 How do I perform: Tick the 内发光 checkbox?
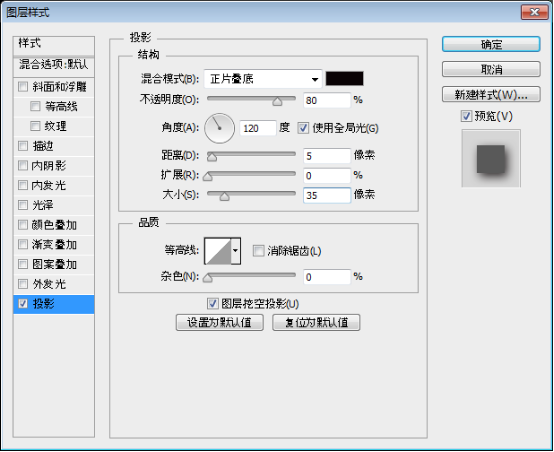[23, 185]
